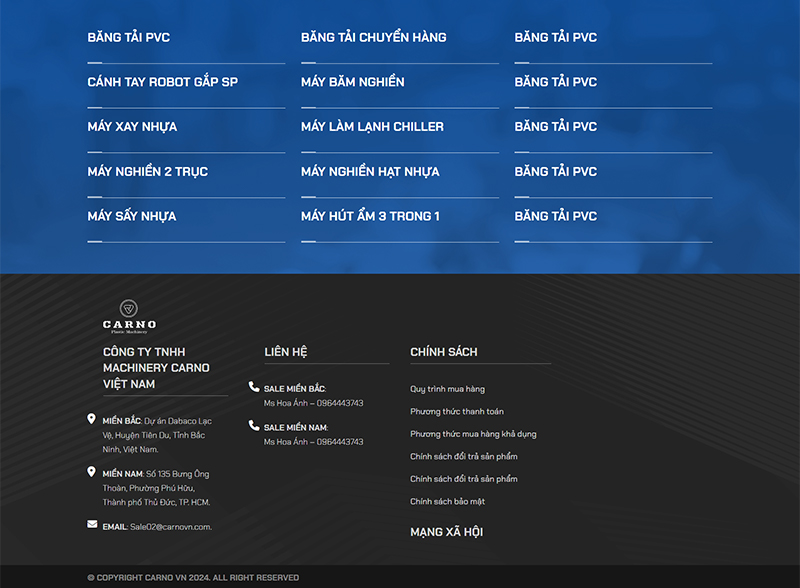
Task: Go to Máy Nghiền 2 Trục page
Action: point(148,172)
